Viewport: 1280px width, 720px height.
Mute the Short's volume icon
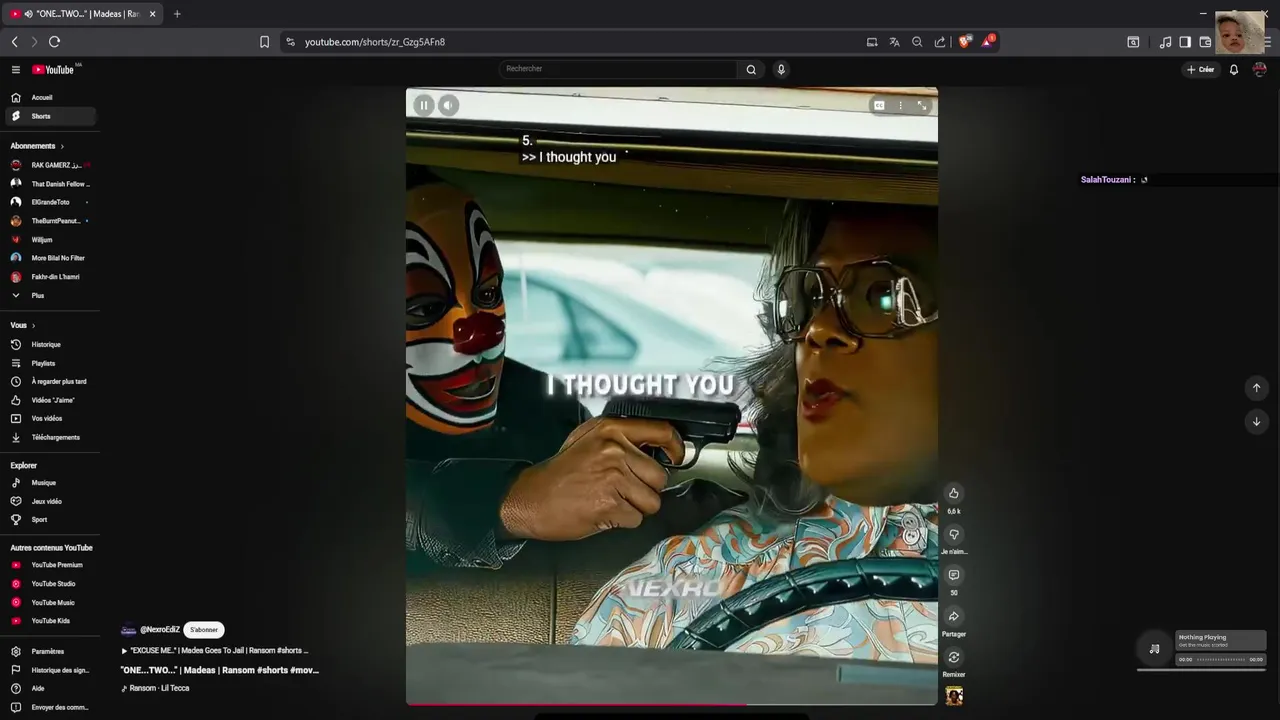point(448,105)
